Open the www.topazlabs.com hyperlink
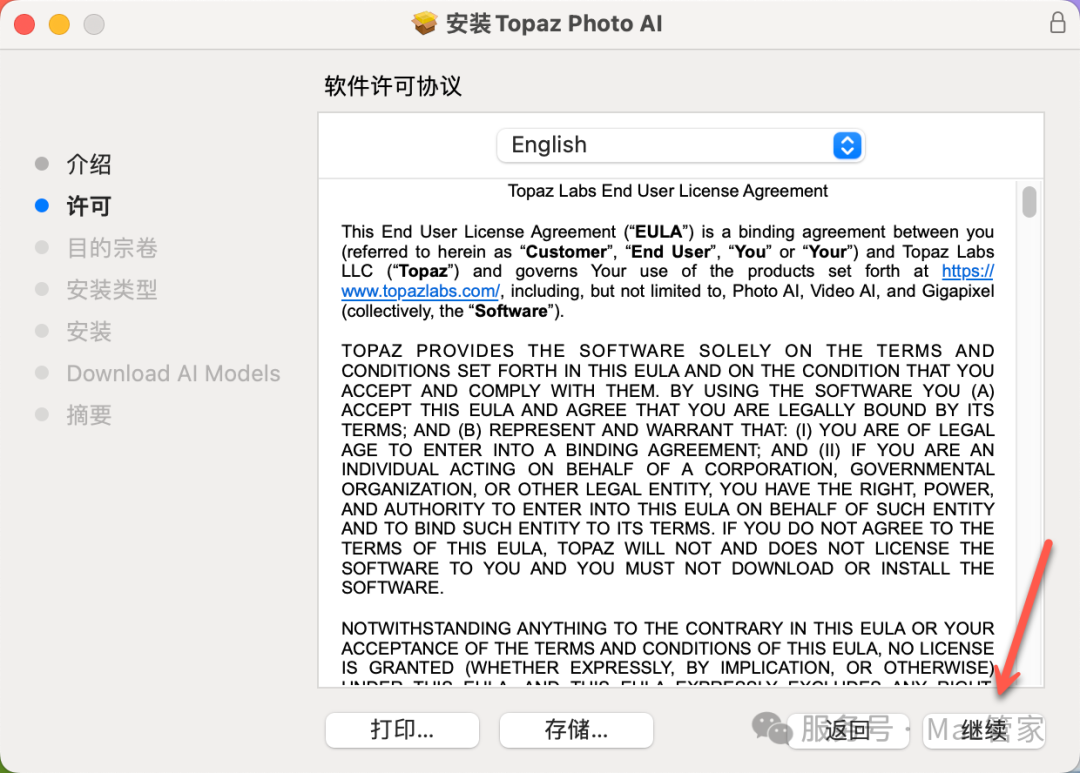 pyautogui.click(x=420, y=291)
